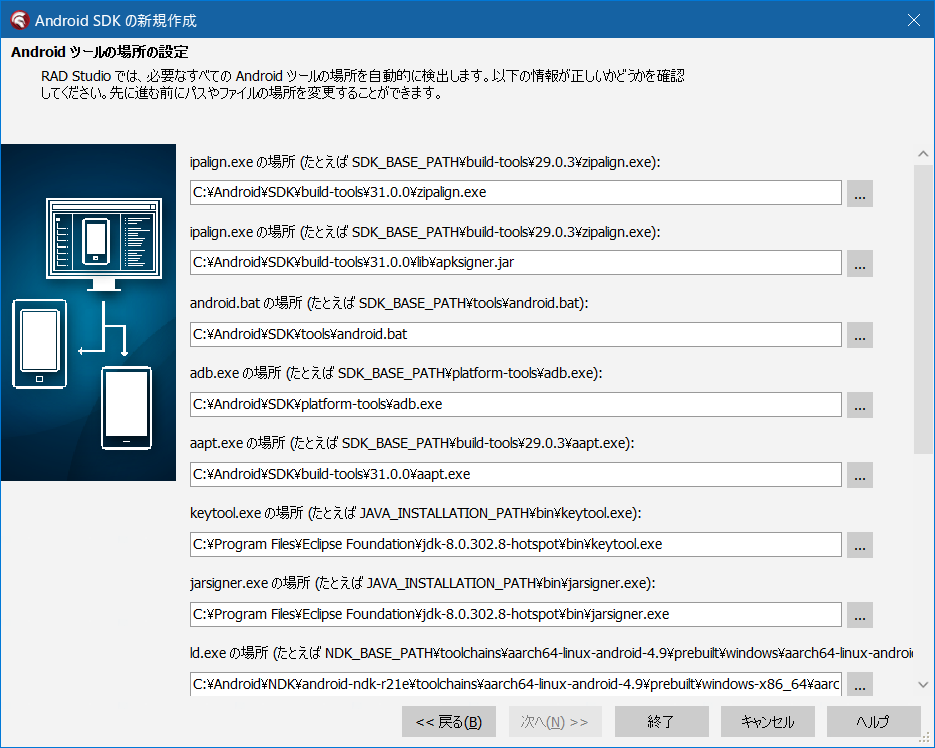Screen dimensions: 935x748
Task: Click the android.bat の場所 label
Action: tap(389, 303)
